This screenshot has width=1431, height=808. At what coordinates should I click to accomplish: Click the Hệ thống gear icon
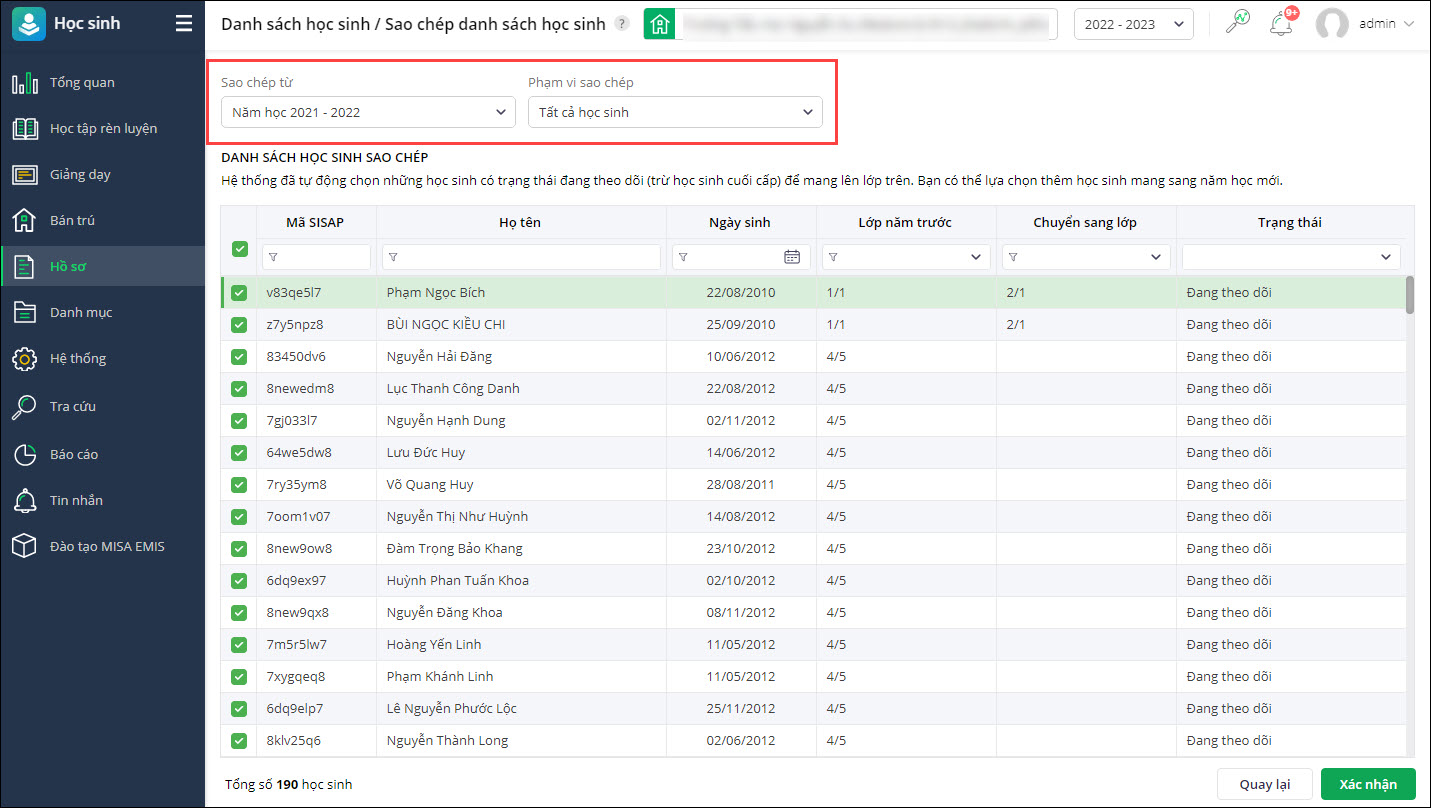(x=25, y=359)
